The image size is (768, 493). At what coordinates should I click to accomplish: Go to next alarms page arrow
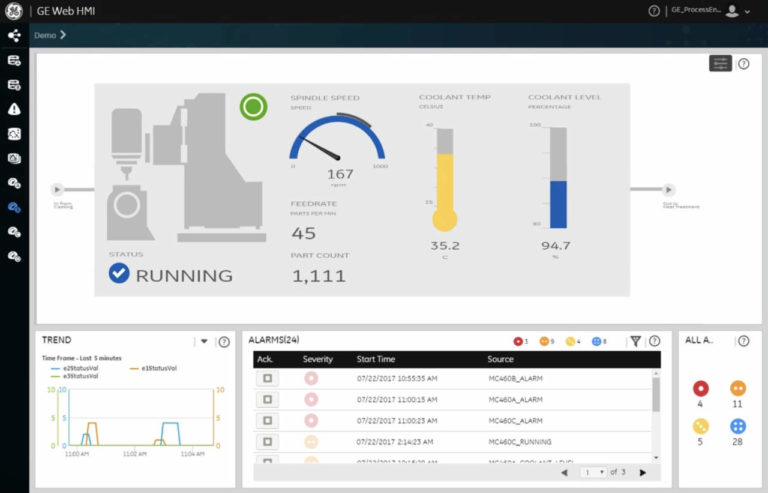pyautogui.click(x=642, y=472)
